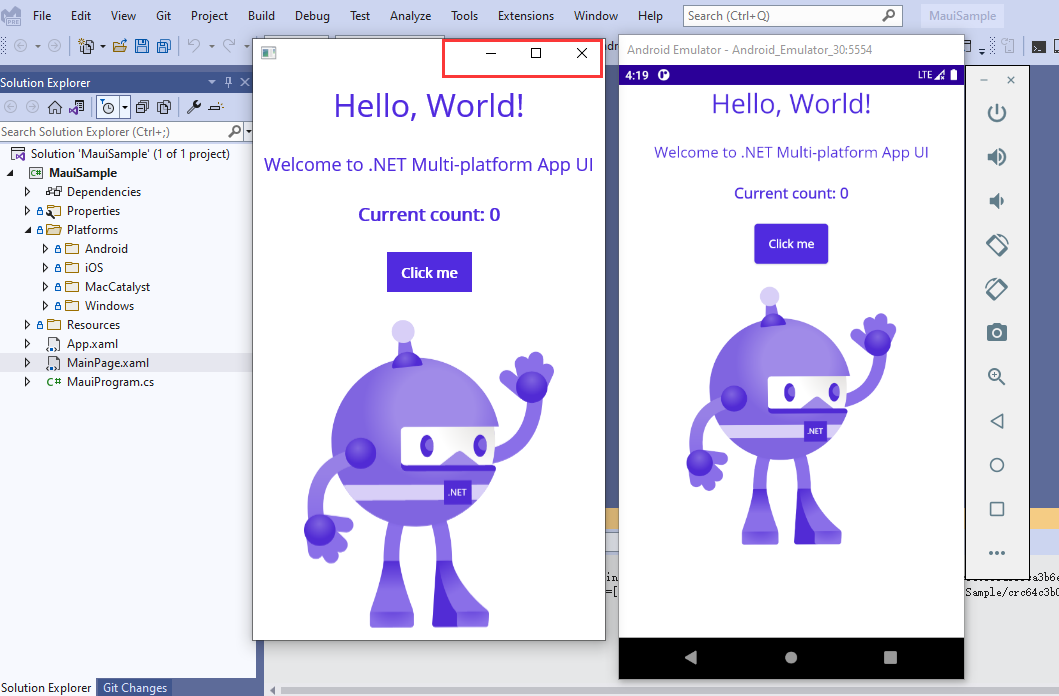Open emulator extended controls (three dots)
The height and width of the screenshot is (696, 1059).
(x=997, y=553)
